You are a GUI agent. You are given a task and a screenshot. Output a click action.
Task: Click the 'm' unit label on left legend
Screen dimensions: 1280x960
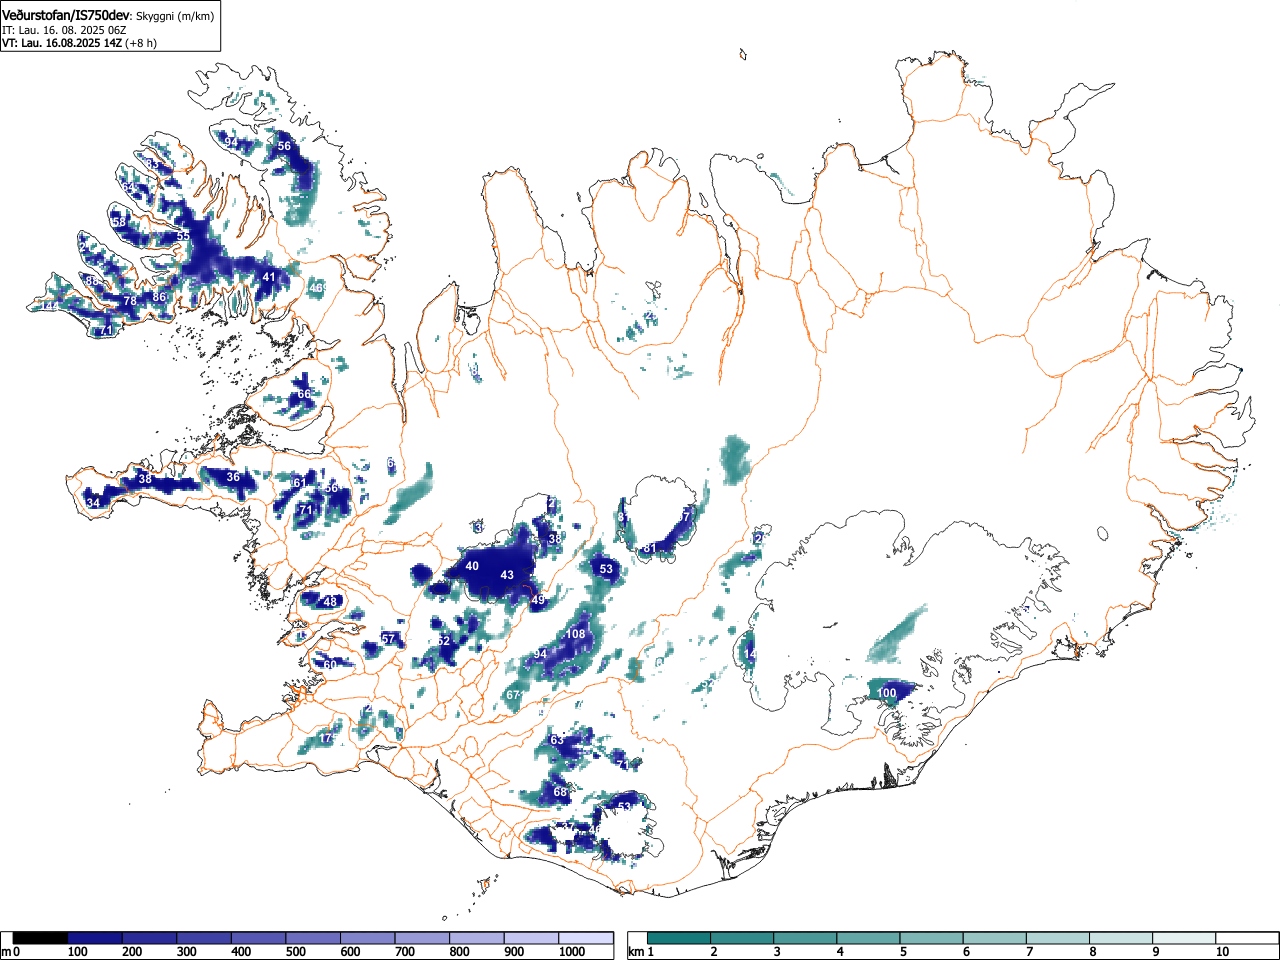point(6,951)
